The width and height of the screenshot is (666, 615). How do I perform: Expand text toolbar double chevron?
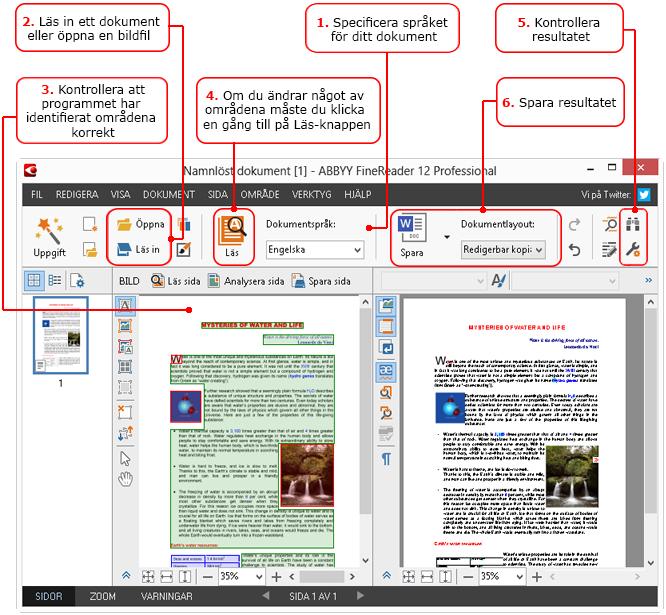pyautogui.click(x=649, y=280)
